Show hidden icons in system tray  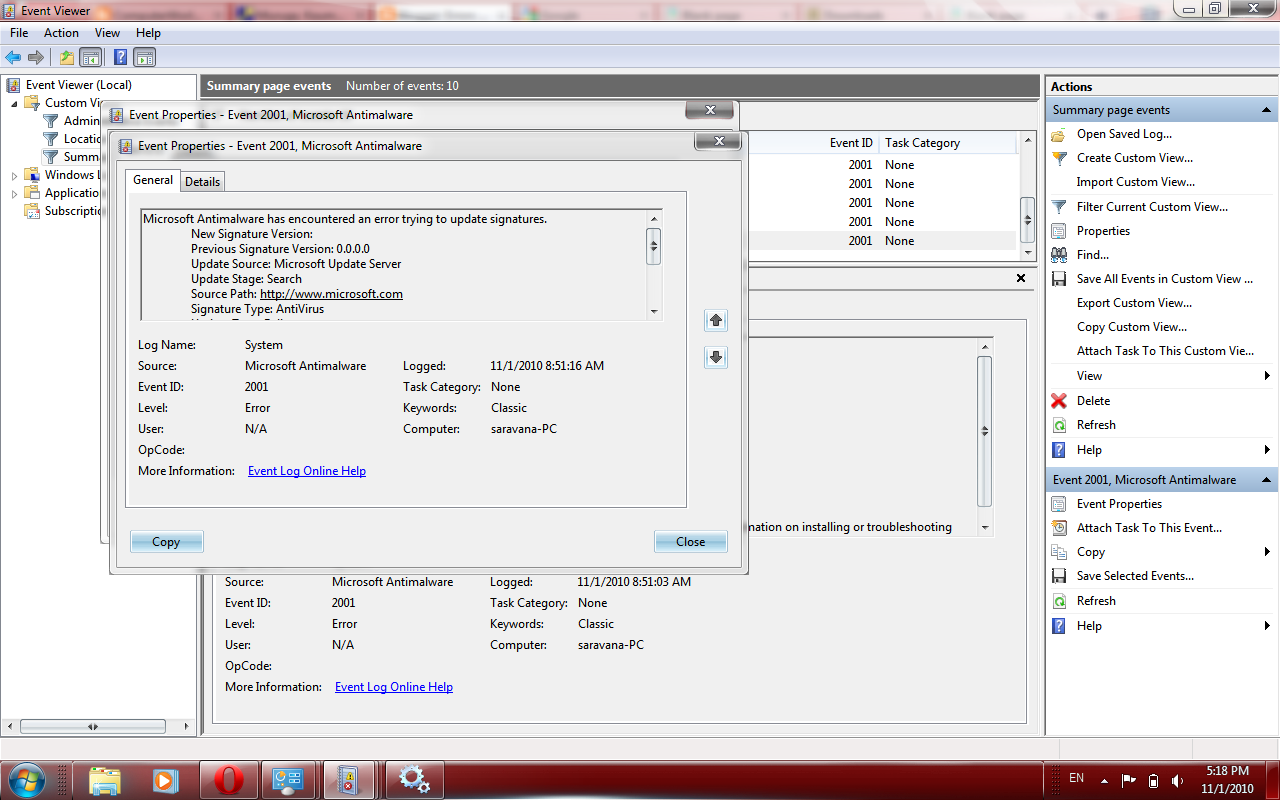[x=1104, y=781]
